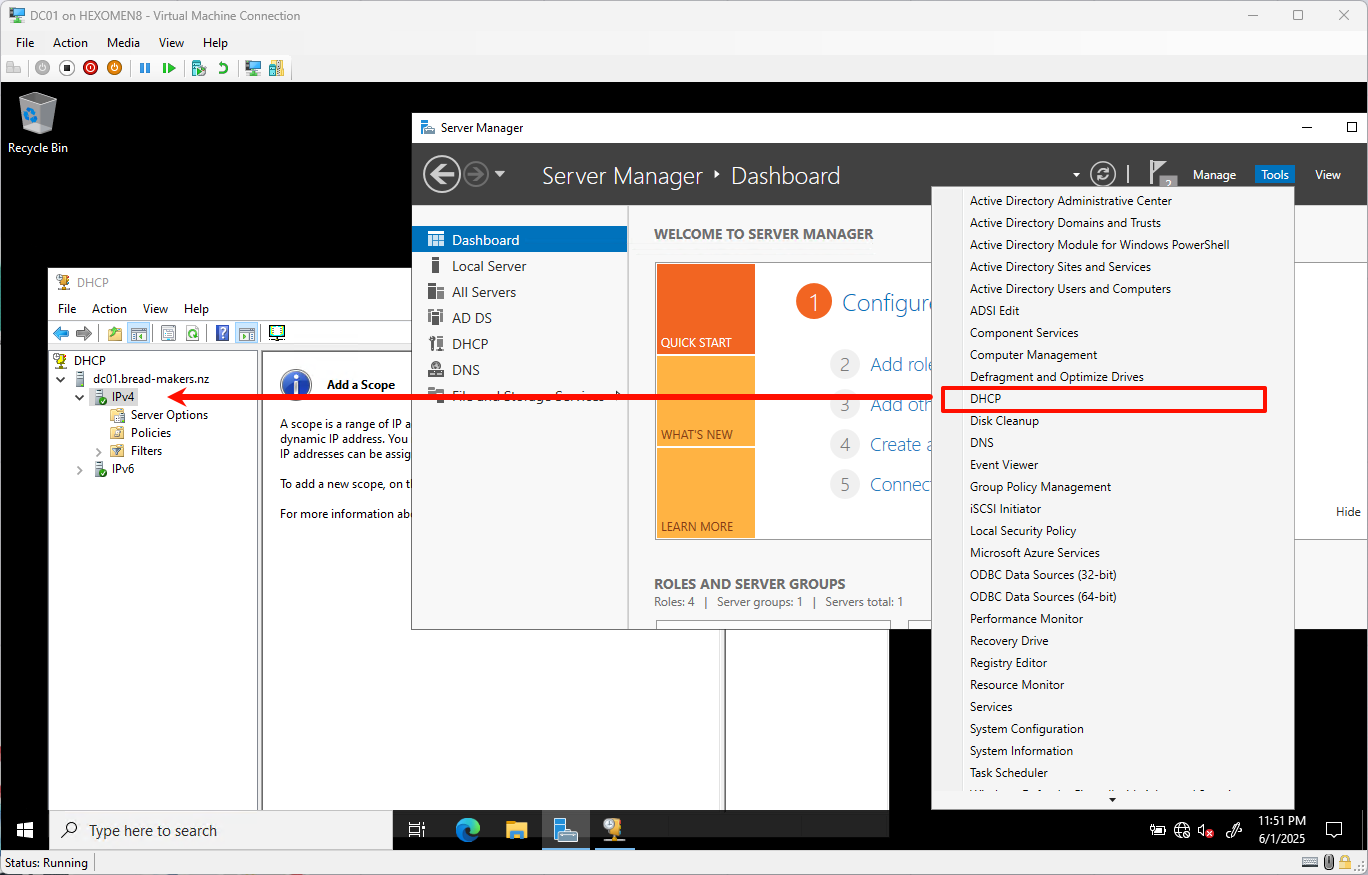The width and height of the screenshot is (1368, 875).
Task: Expand the IPv6 node in the DHCP tree
Action: tap(79, 469)
